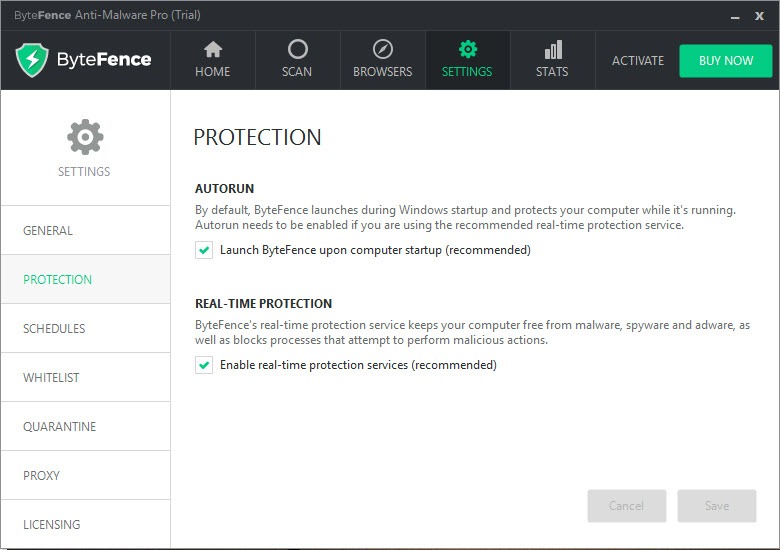Select the Protection sidebar item
Image resolution: width=780 pixels, height=550 pixels.
coord(86,279)
